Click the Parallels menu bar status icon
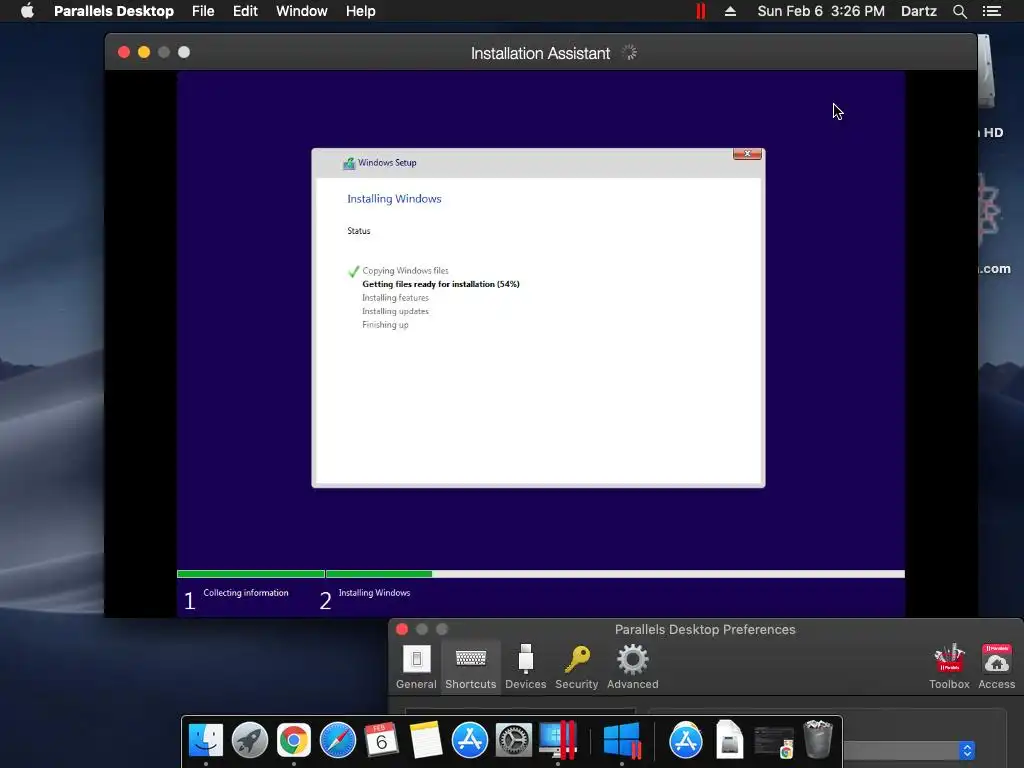The width and height of the screenshot is (1024, 768). coord(701,11)
